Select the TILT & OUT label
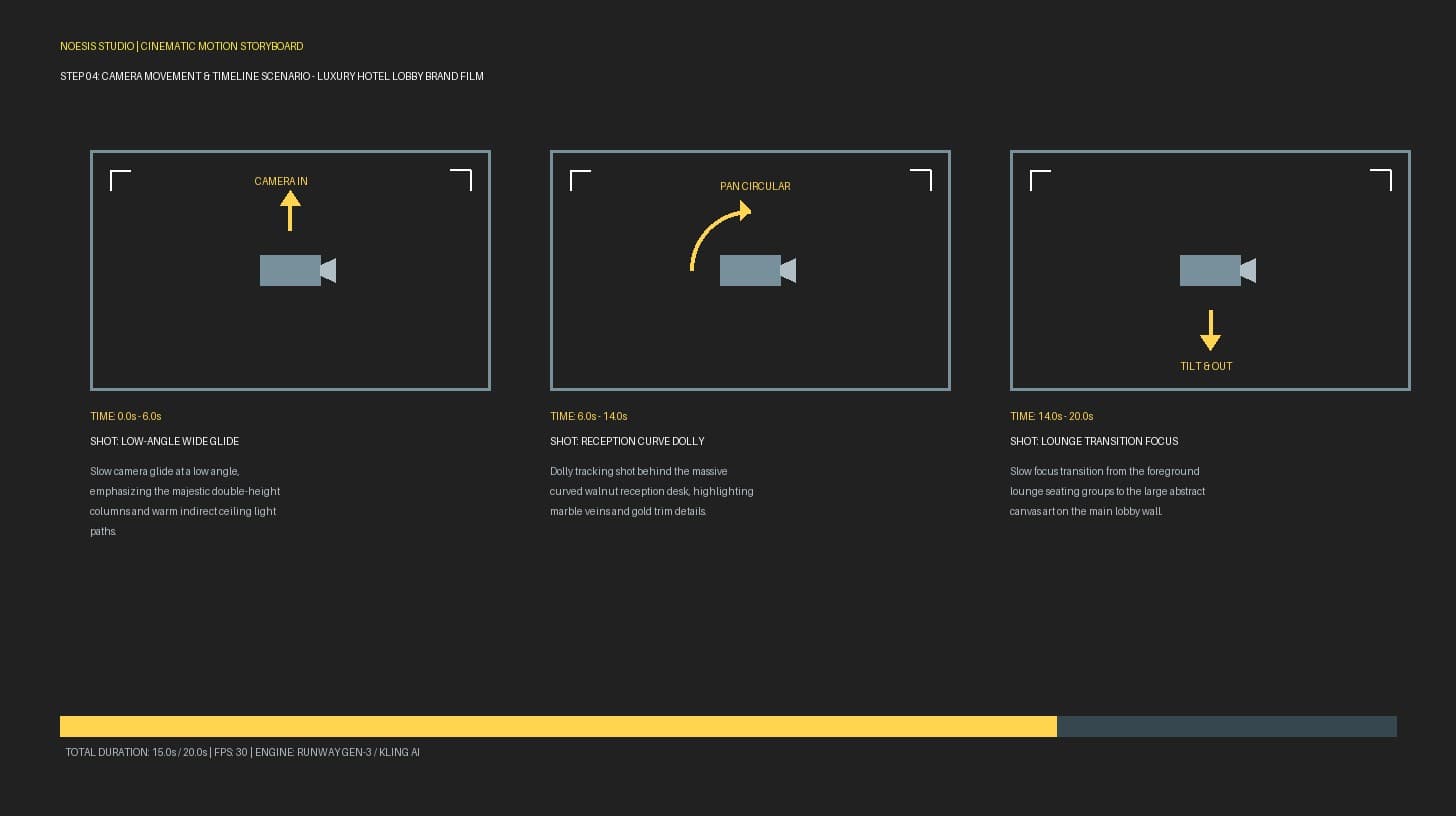Screen dimensions: 1456x816 pyautogui.click(x=1206, y=366)
